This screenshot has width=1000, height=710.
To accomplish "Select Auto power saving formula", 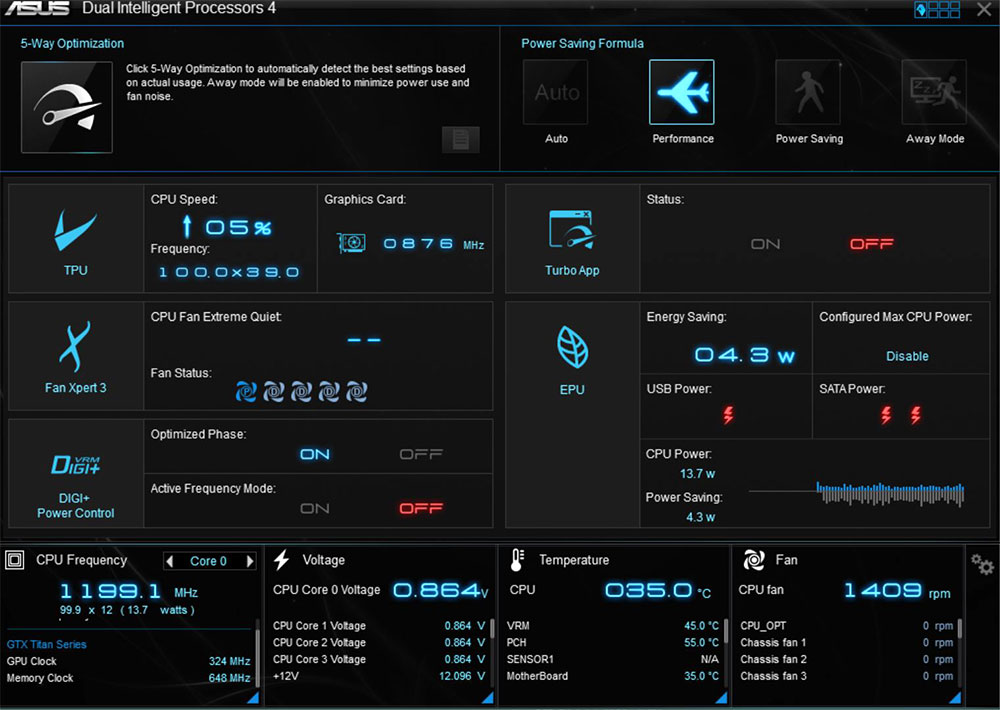I will (x=556, y=93).
